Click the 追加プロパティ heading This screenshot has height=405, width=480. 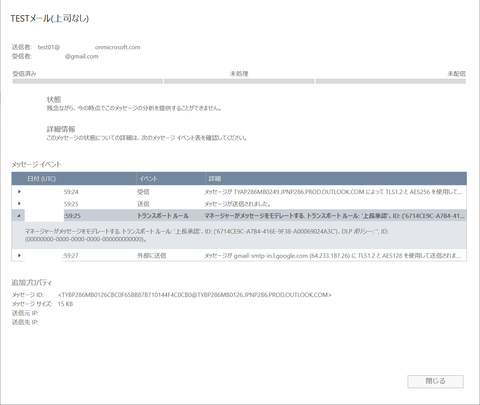click(x=32, y=283)
